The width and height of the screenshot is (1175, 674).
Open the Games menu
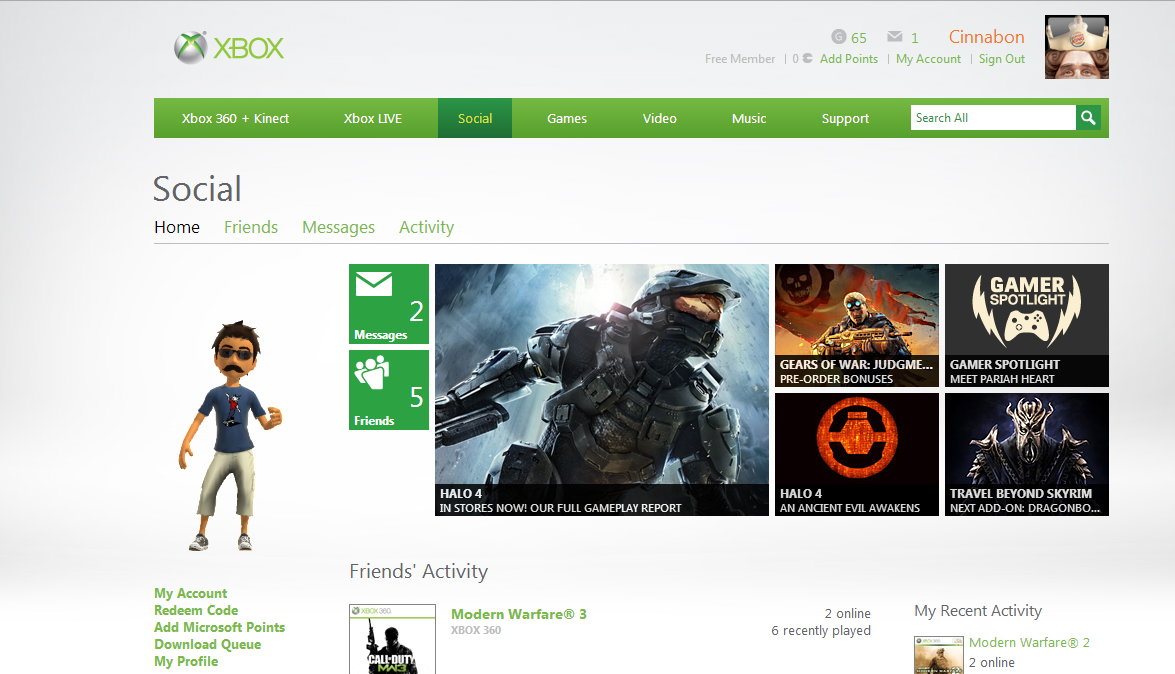click(567, 118)
